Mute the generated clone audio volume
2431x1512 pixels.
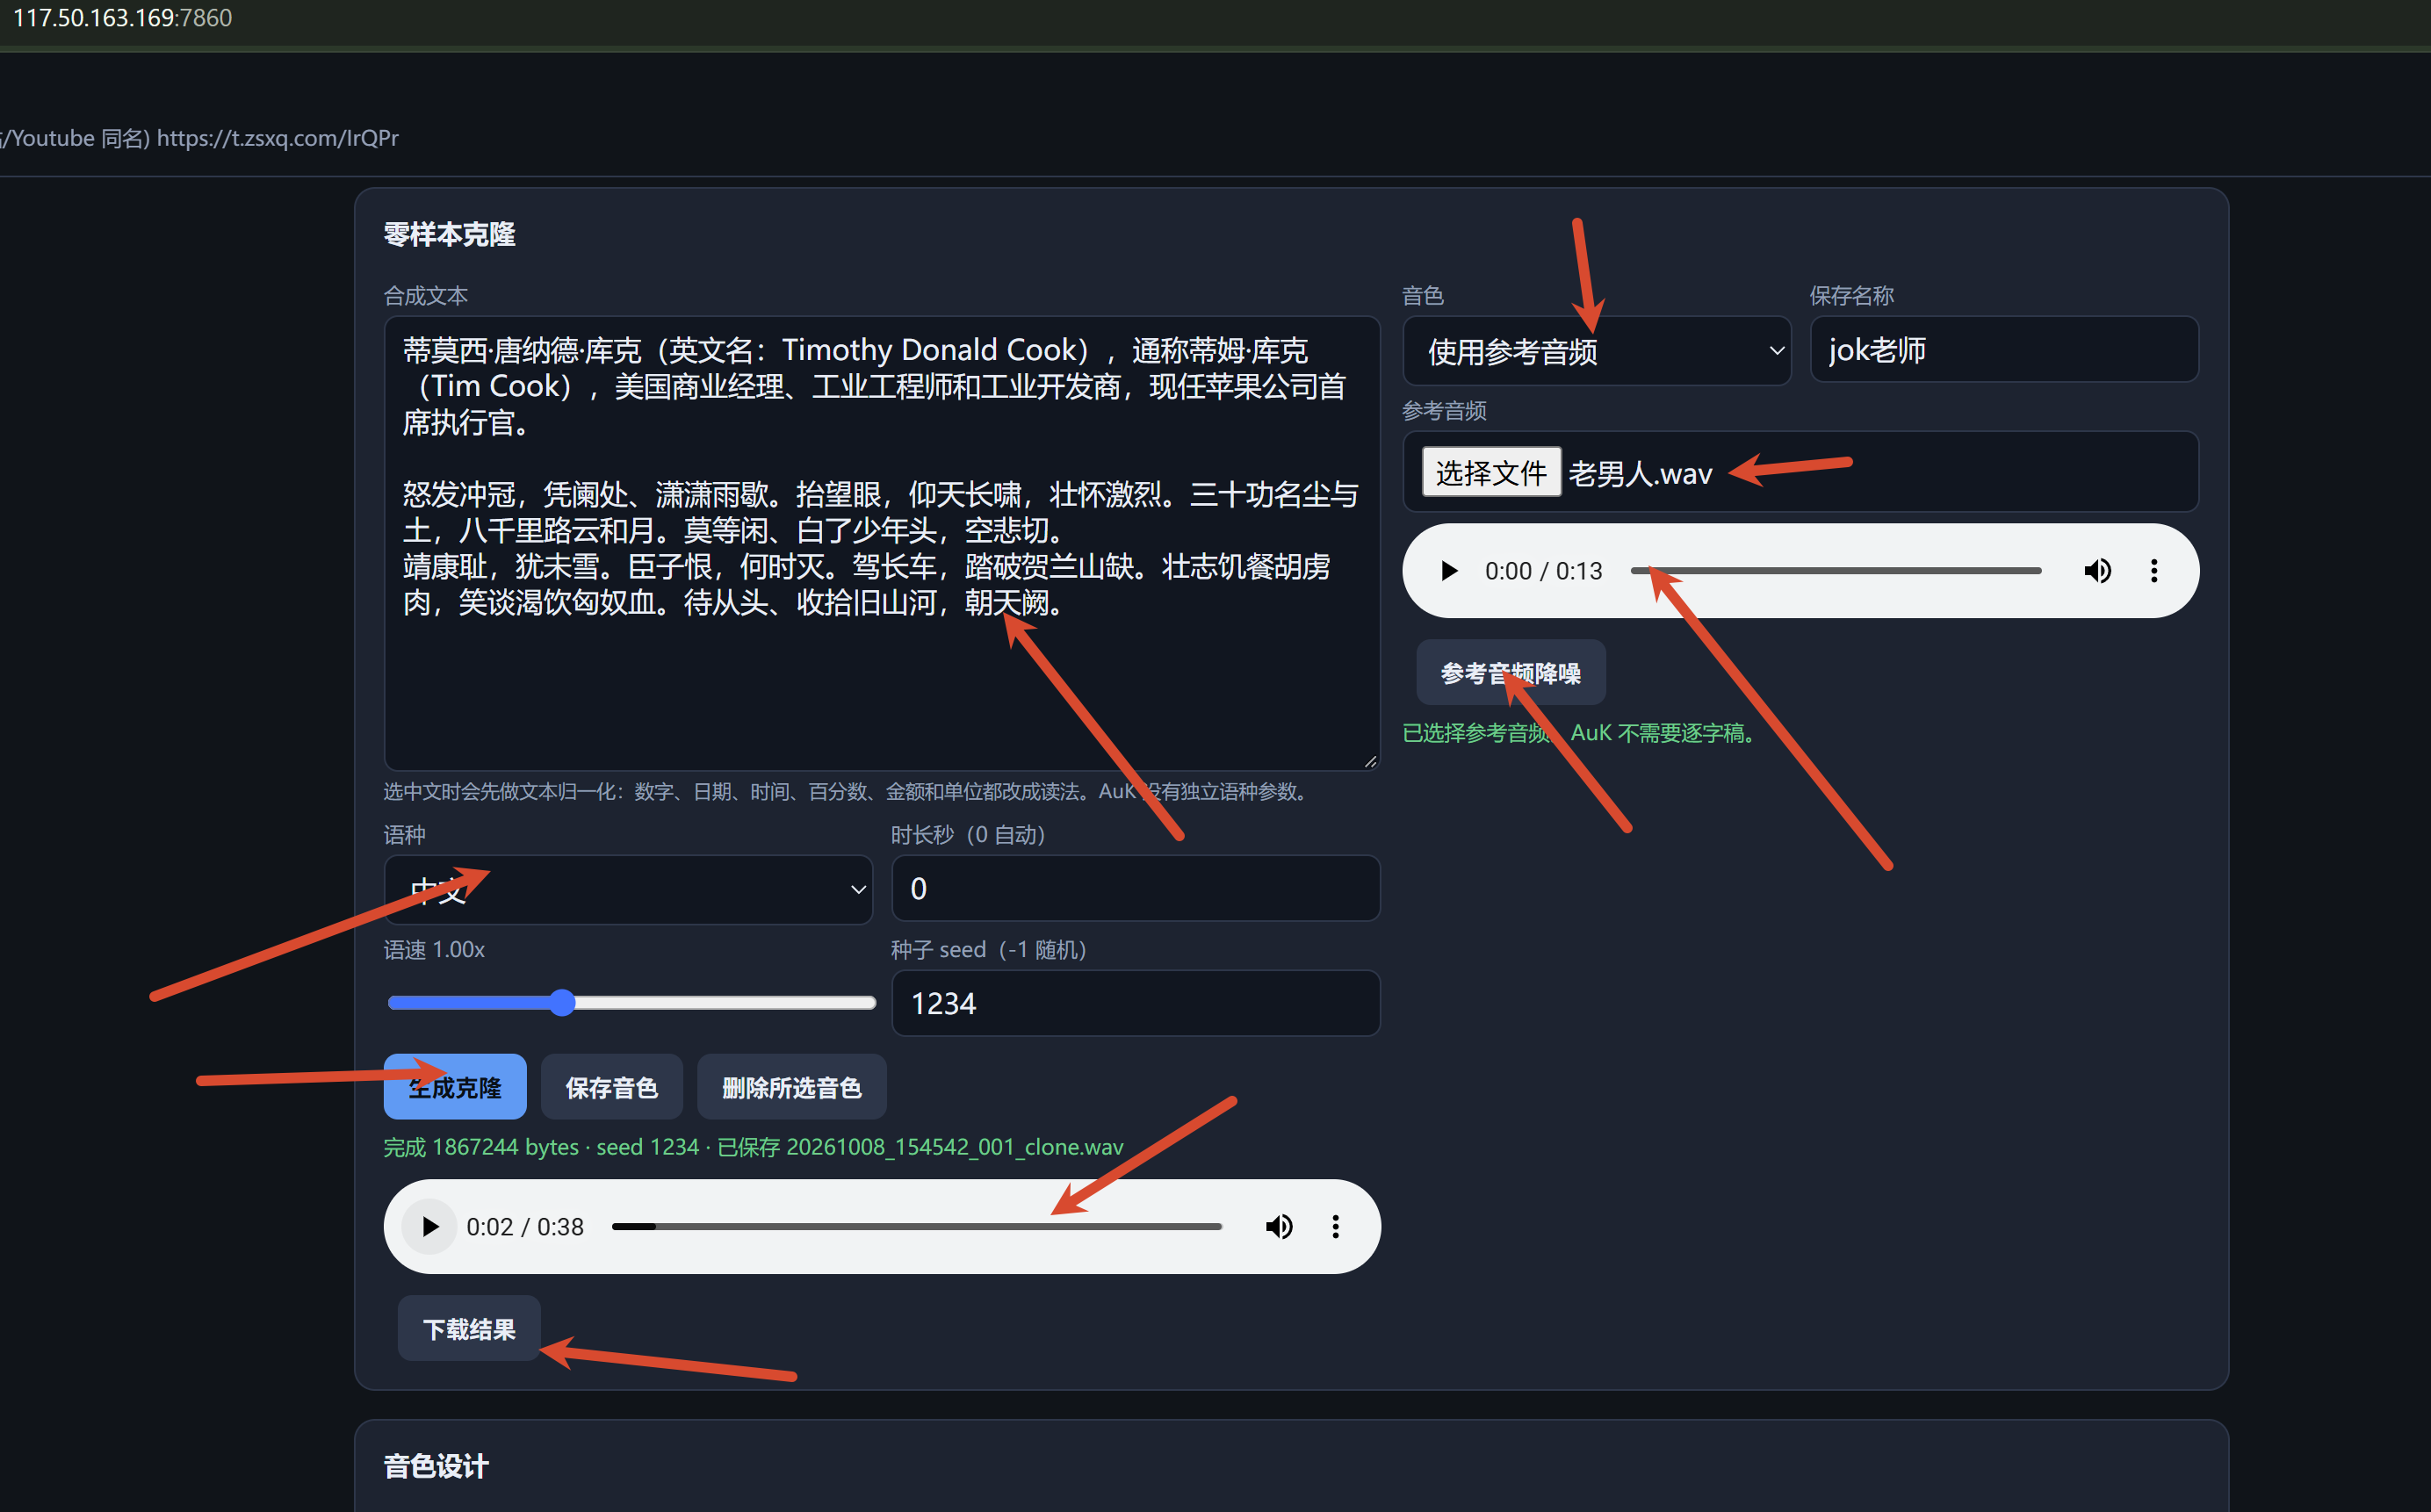pos(1279,1227)
